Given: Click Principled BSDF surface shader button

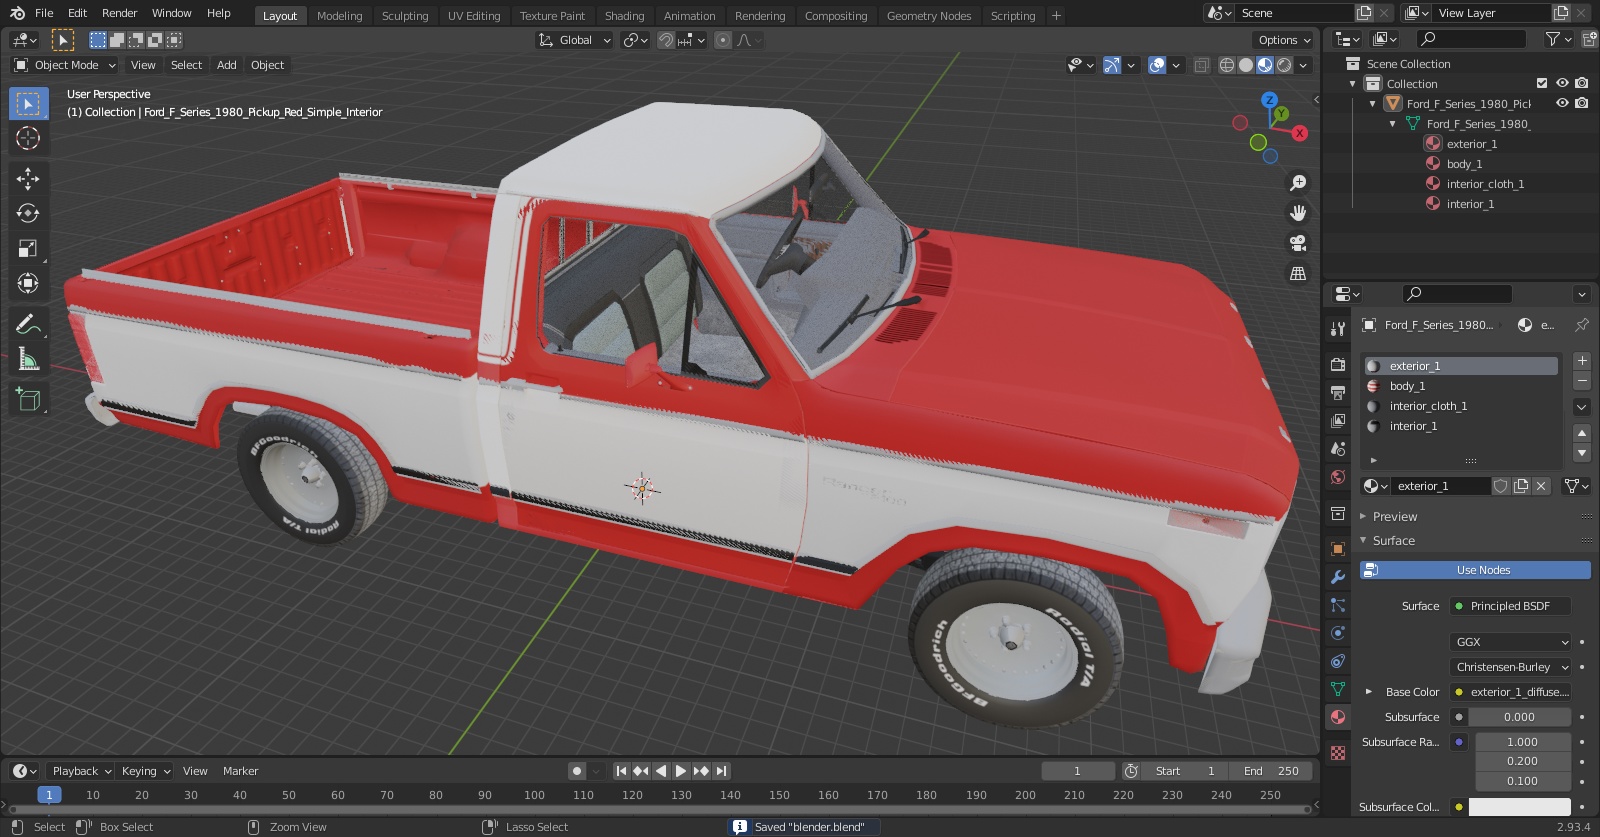Looking at the screenshot, I should (x=1510, y=606).
